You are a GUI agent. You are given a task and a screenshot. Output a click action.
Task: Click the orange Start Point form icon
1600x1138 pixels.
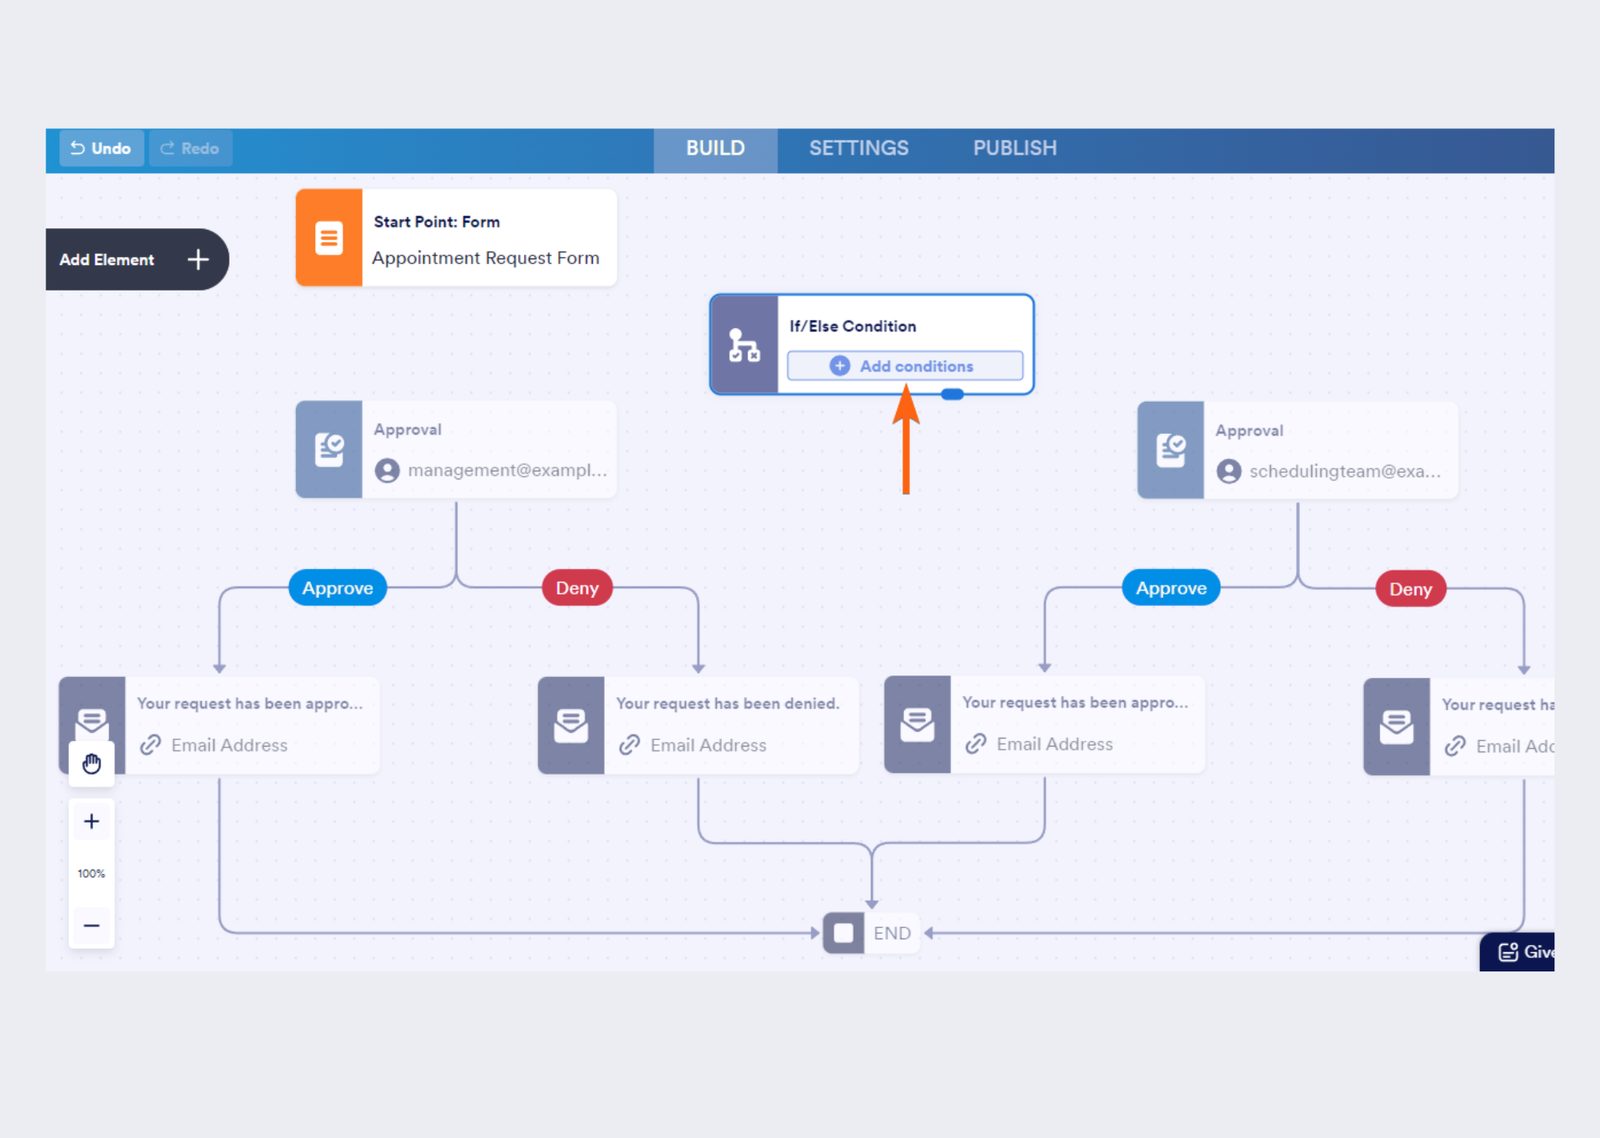[328, 238]
